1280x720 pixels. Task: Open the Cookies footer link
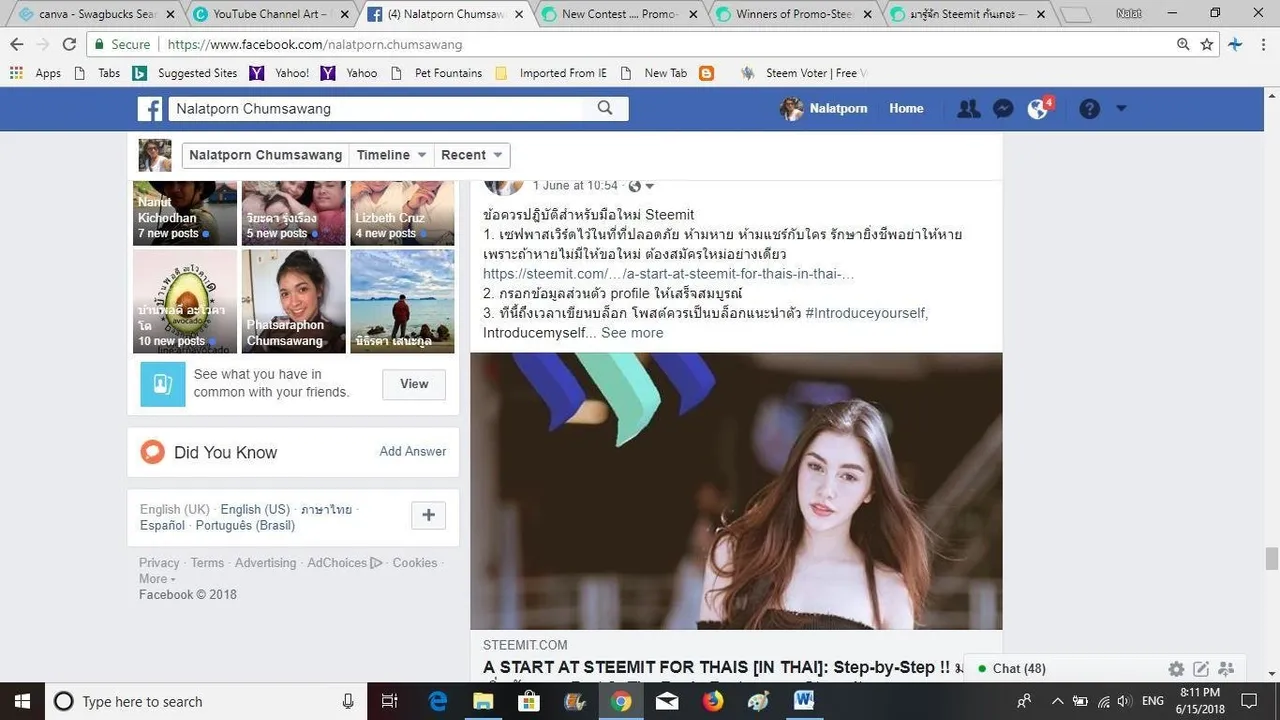click(x=415, y=563)
